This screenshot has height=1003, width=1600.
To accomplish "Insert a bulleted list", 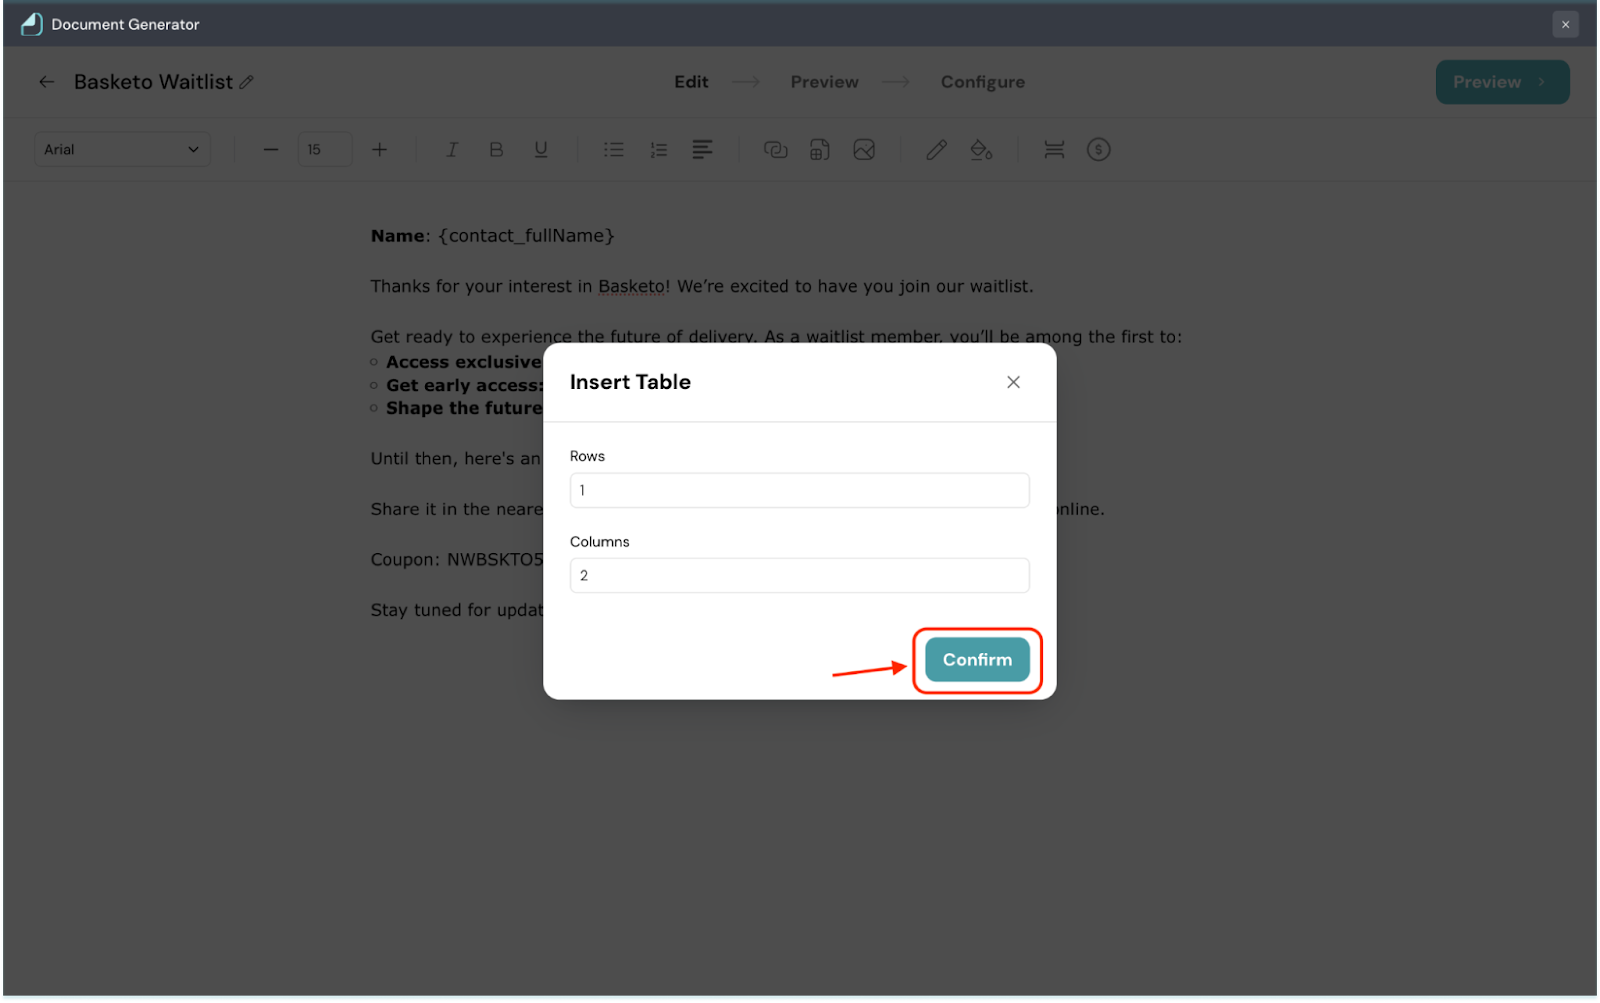I will coord(614,150).
